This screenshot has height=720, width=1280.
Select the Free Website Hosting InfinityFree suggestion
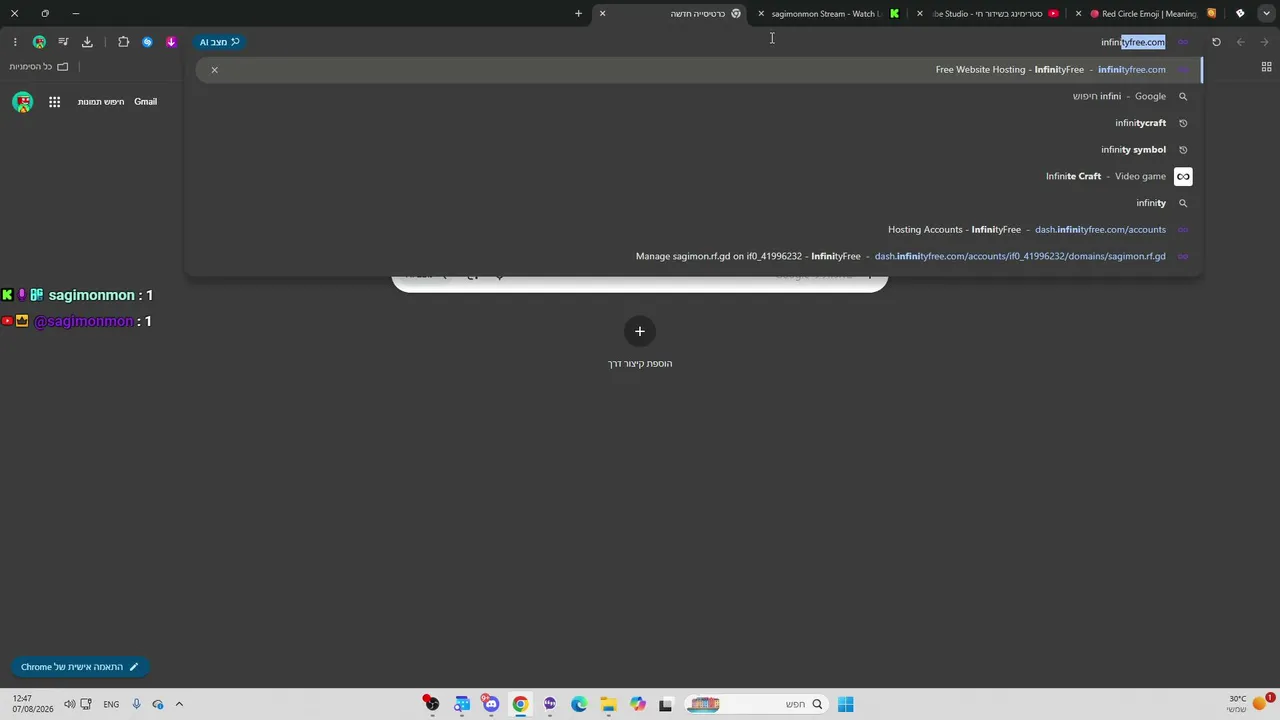(698, 69)
